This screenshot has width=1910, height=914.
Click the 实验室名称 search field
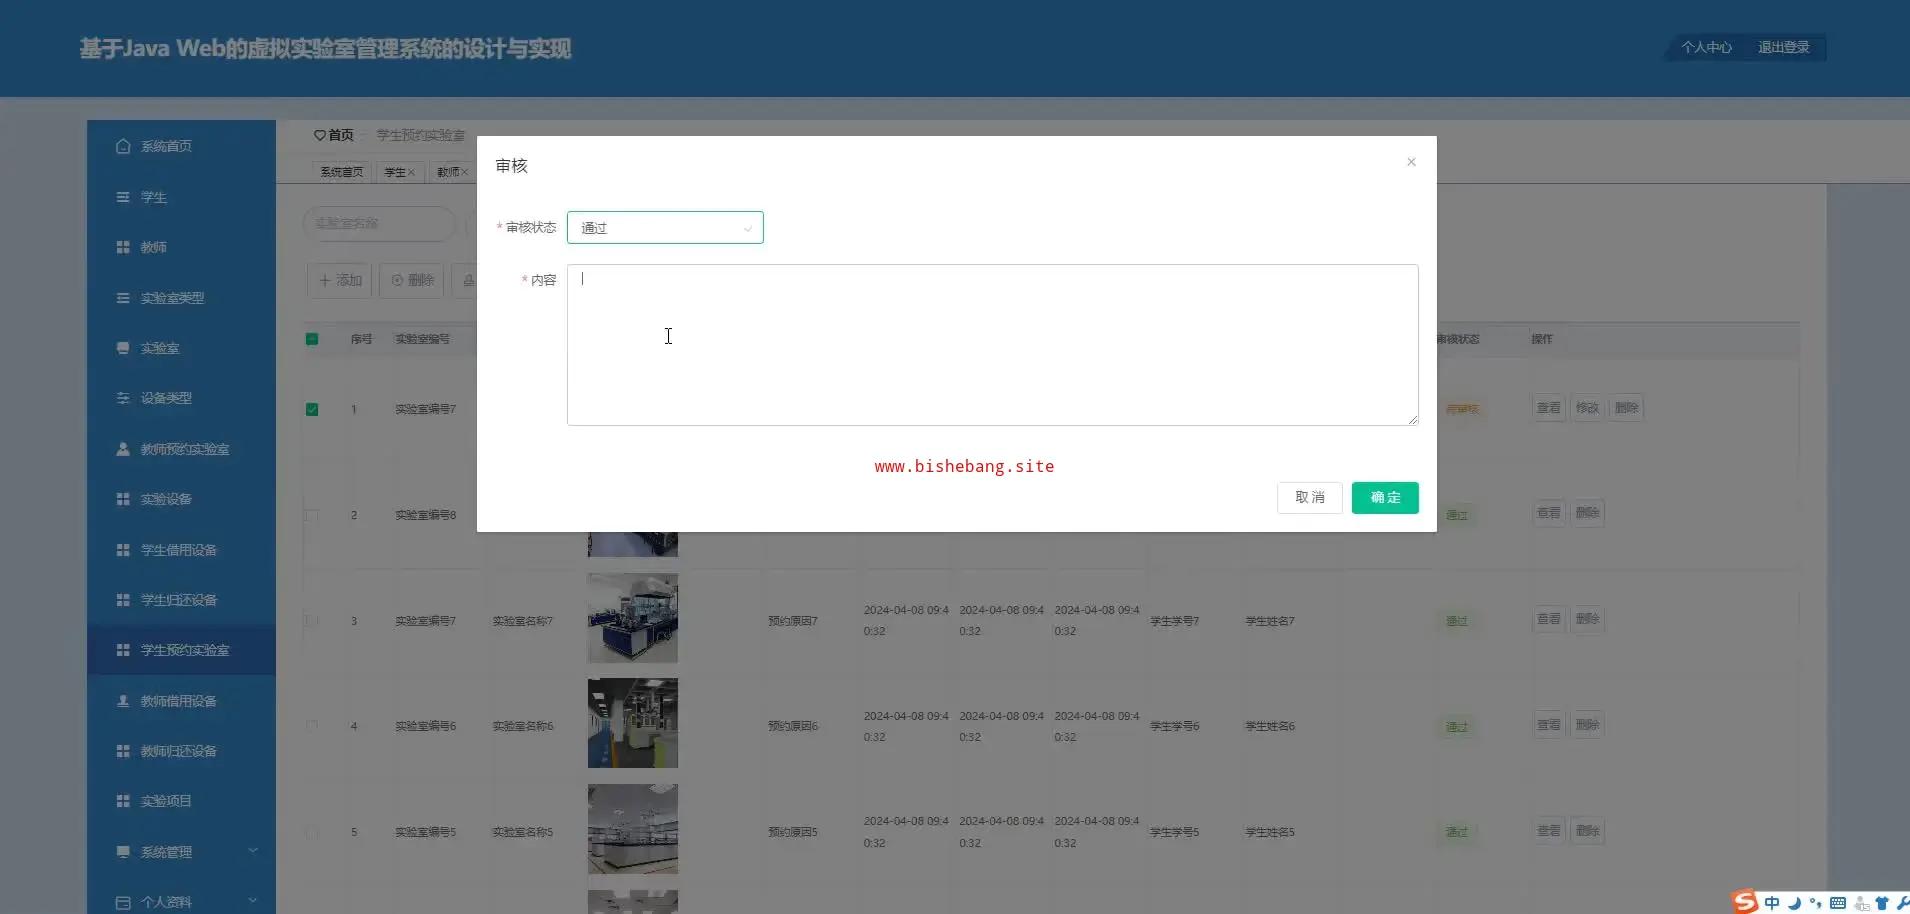[379, 224]
